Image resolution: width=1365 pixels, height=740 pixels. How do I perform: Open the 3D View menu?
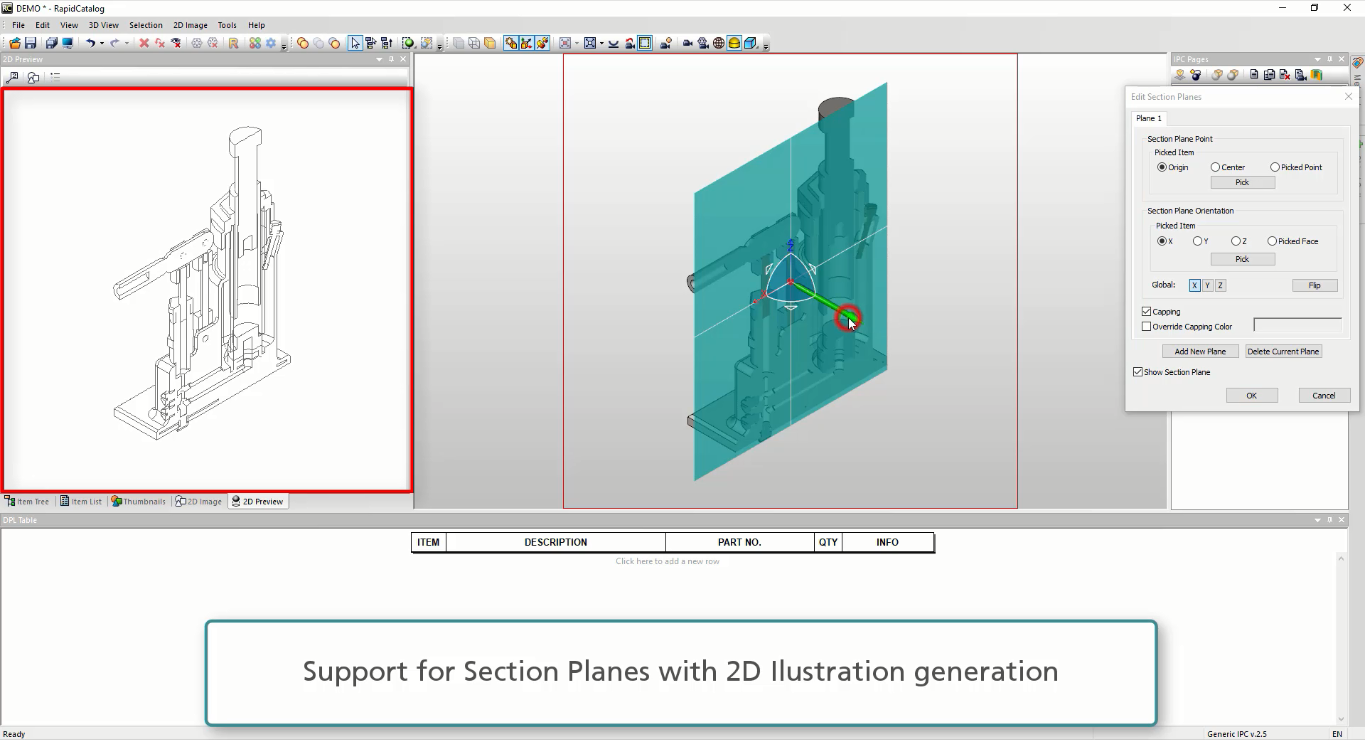tap(103, 25)
